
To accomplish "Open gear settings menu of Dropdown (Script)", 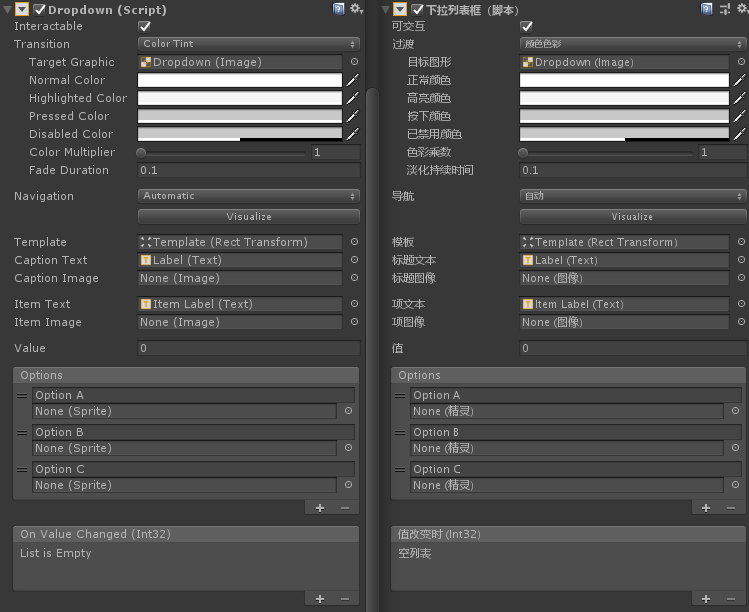I will pyautogui.click(x=356, y=9).
